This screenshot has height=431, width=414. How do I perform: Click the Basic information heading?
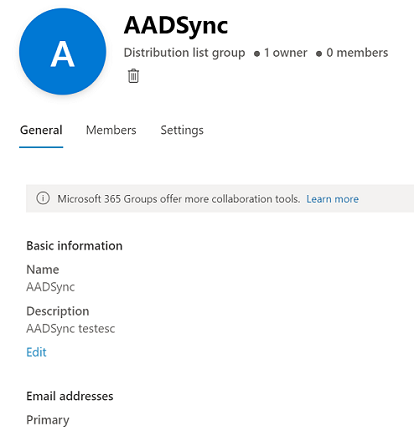[74, 246]
